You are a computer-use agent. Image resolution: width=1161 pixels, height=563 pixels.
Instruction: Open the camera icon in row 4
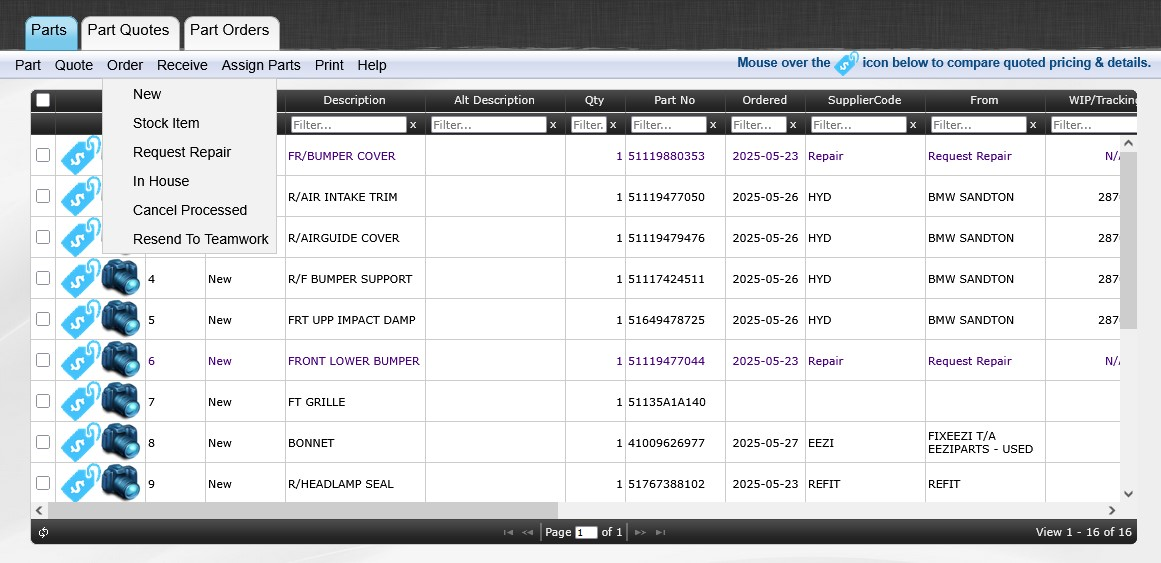[x=121, y=279]
